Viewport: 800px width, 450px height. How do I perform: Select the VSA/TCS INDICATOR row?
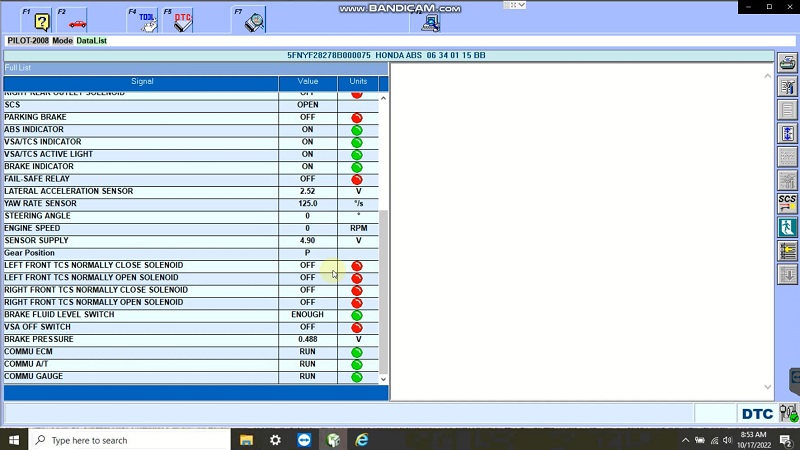(191, 142)
